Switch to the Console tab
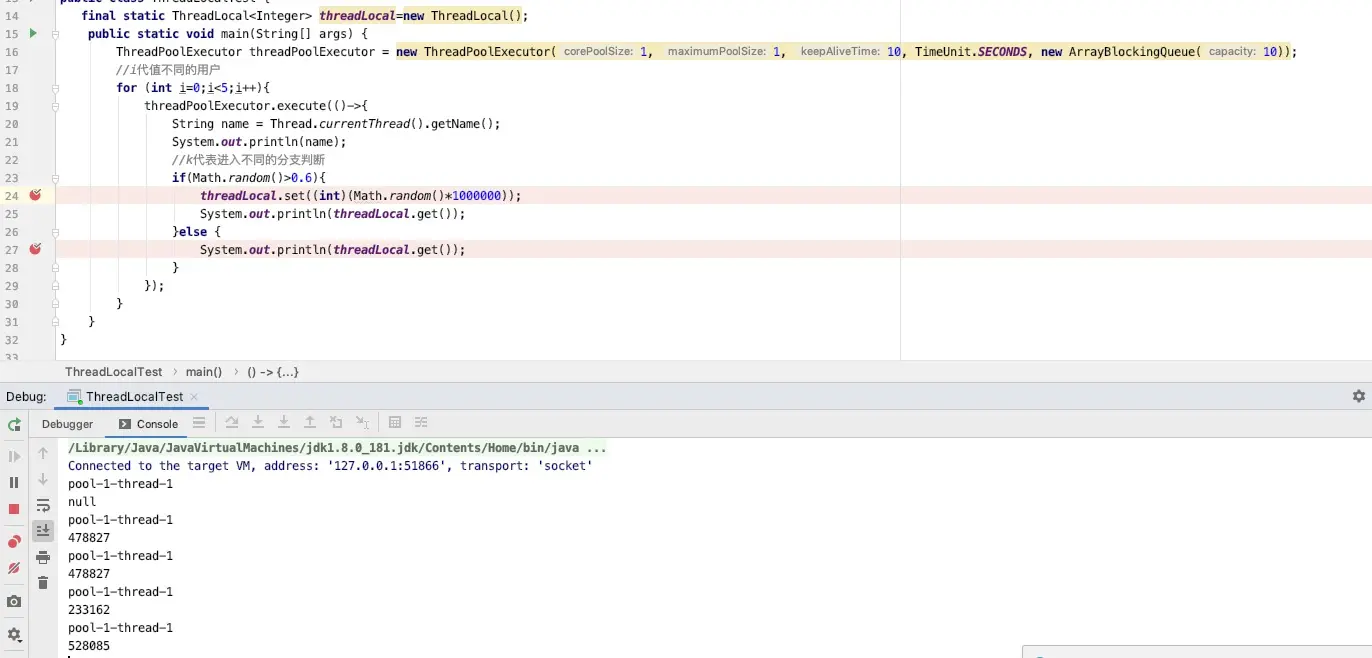The height and width of the screenshot is (658, 1372). point(148,424)
